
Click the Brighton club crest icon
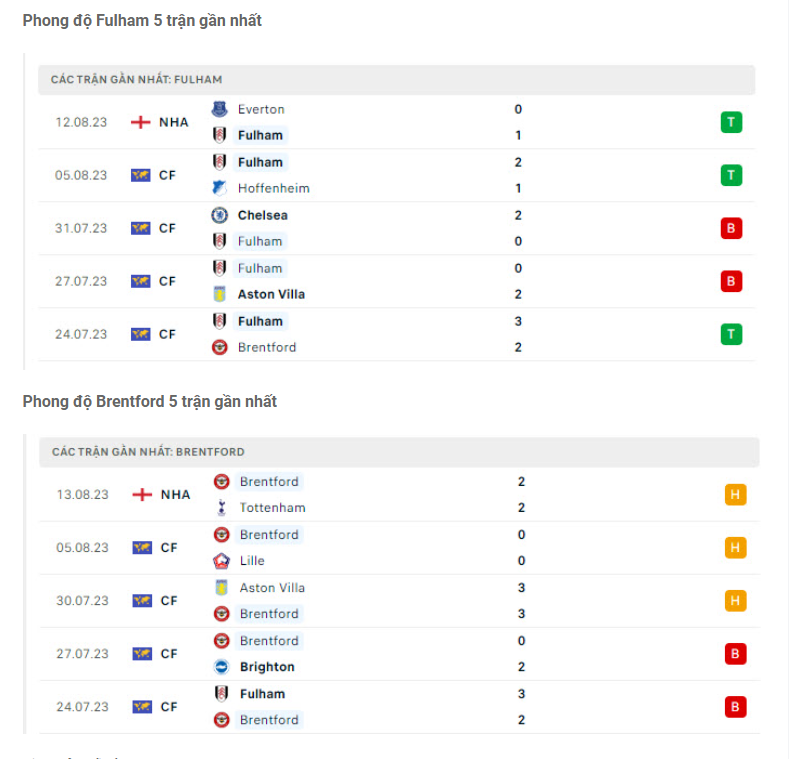(221, 667)
